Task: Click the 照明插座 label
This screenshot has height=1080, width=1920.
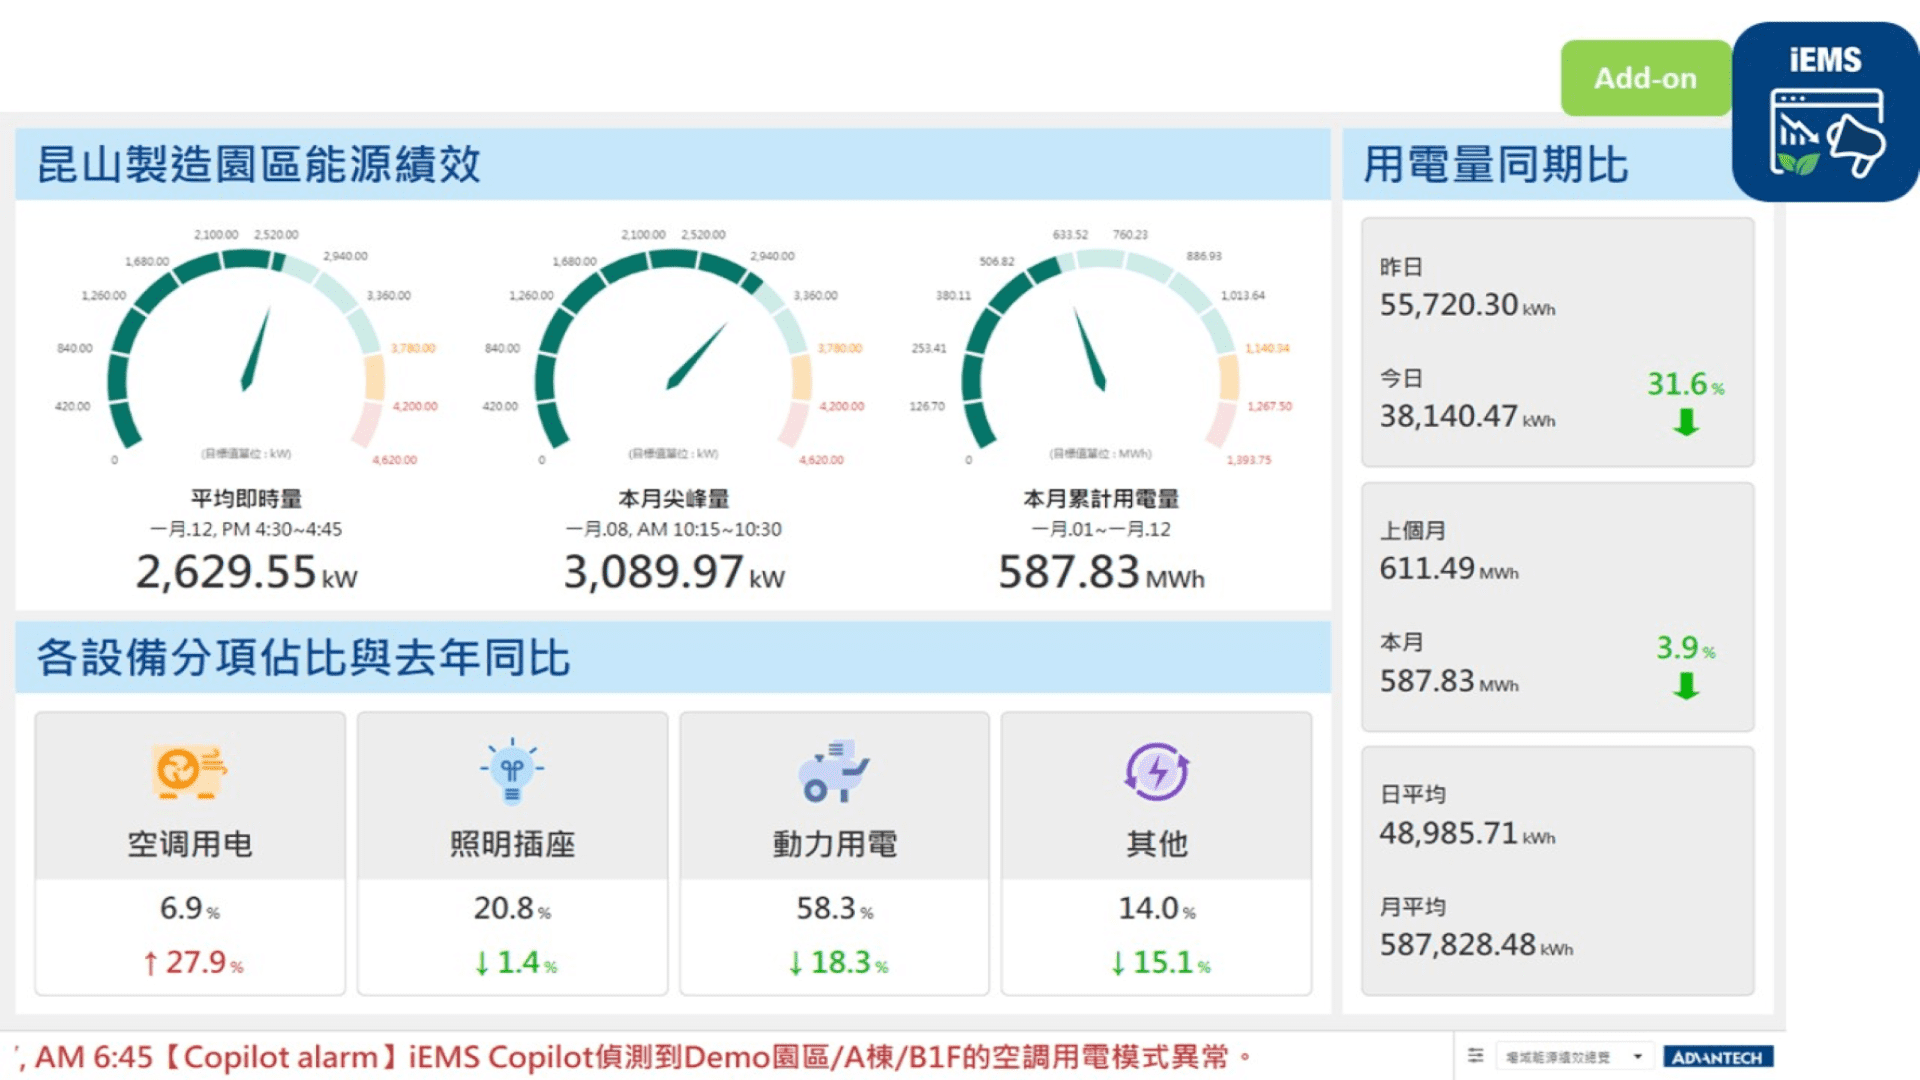Action: (x=512, y=844)
